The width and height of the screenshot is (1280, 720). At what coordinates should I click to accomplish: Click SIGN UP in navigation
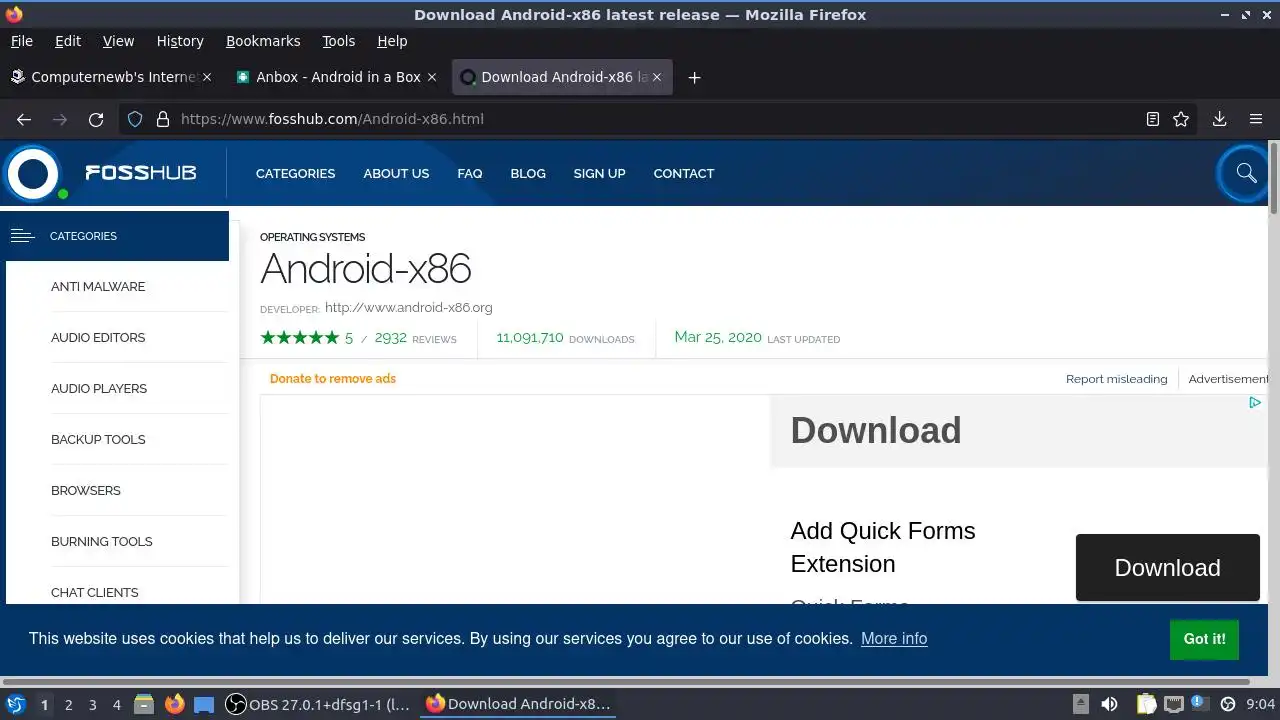pyautogui.click(x=599, y=173)
